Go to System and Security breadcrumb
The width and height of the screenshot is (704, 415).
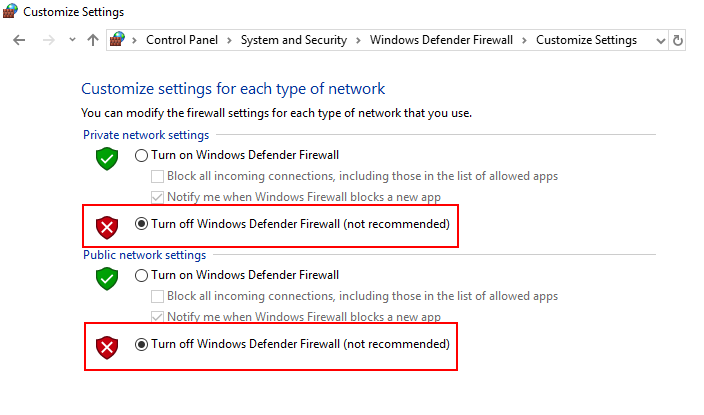pyautogui.click(x=293, y=40)
